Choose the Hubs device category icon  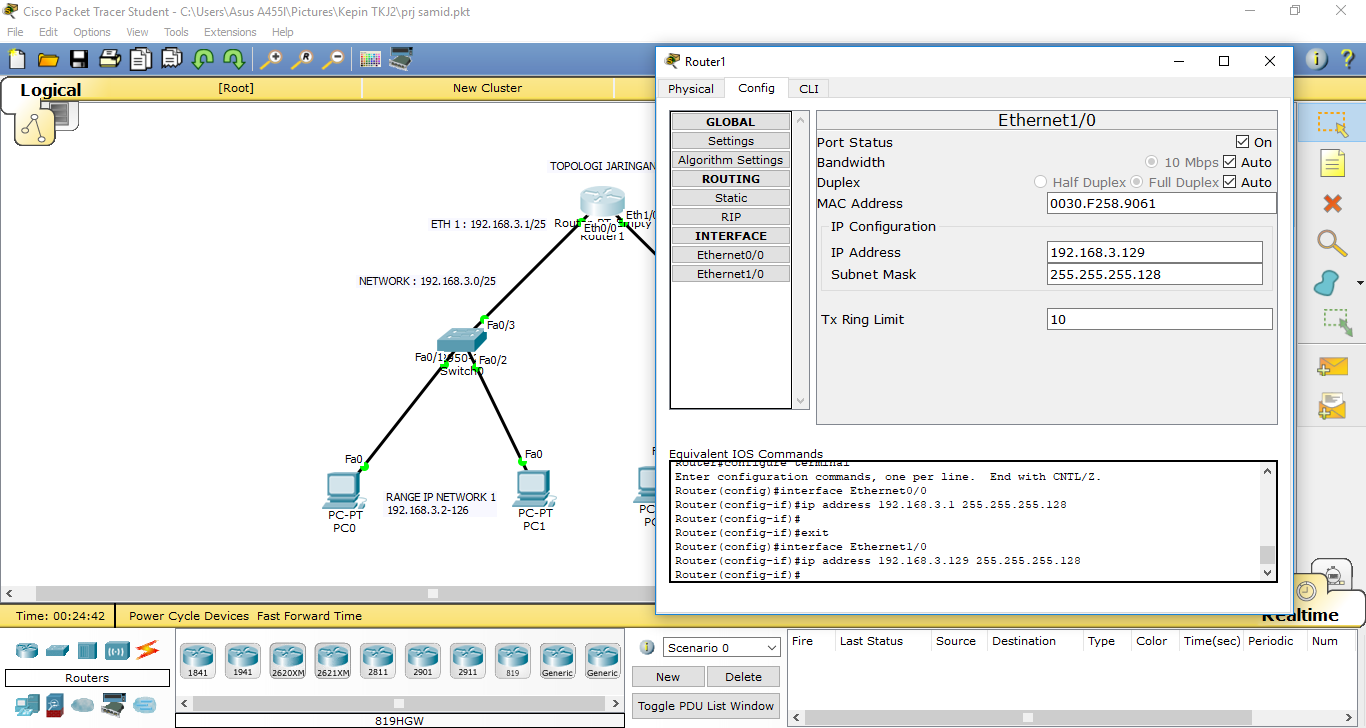(x=87, y=651)
